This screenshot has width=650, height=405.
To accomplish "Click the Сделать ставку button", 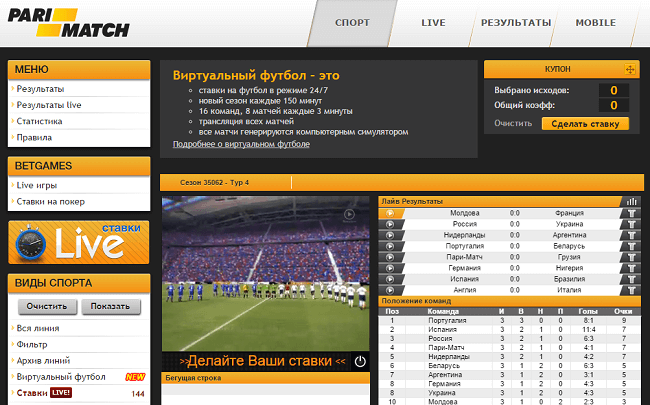I will (x=585, y=124).
